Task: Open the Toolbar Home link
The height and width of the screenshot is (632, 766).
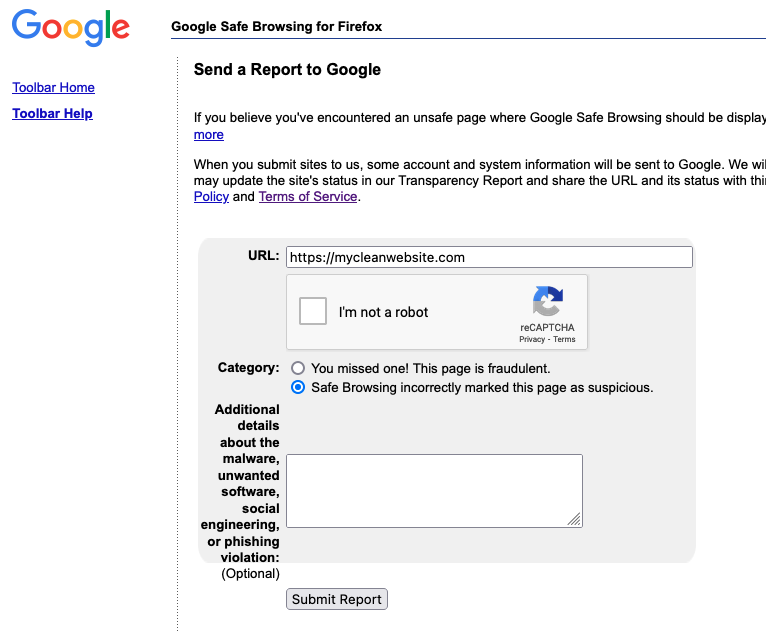Action: point(53,87)
